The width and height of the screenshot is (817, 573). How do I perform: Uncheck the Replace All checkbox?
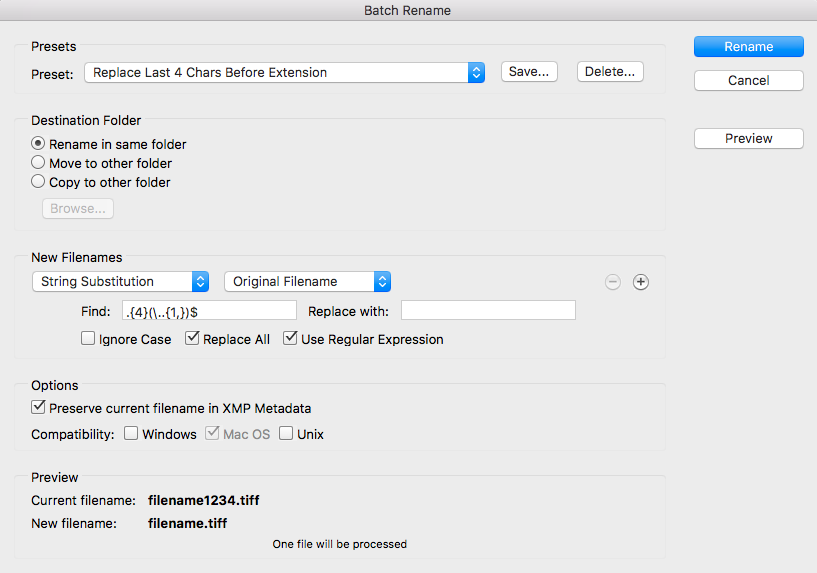pyautogui.click(x=193, y=339)
